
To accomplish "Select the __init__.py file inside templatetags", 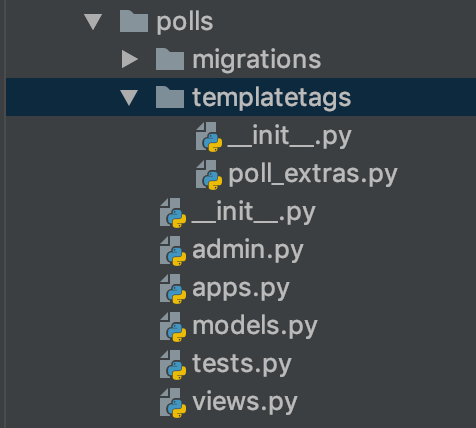I will pos(289,136).
